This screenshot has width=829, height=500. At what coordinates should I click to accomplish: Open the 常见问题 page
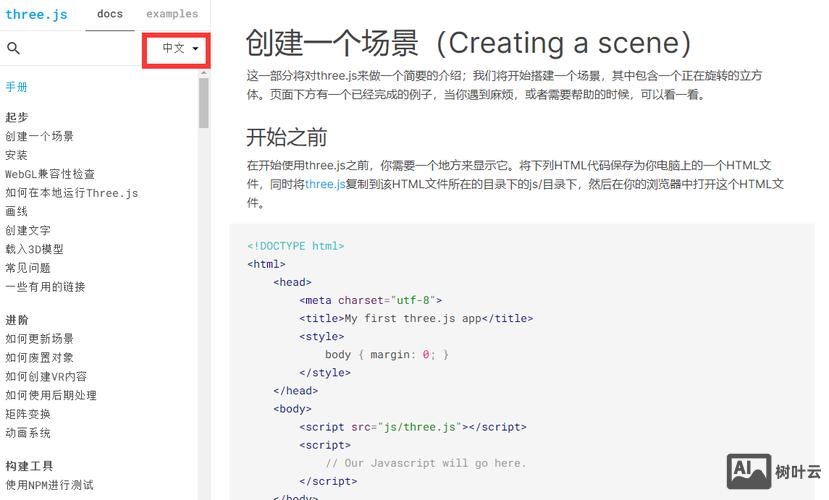tap(27, 268)
